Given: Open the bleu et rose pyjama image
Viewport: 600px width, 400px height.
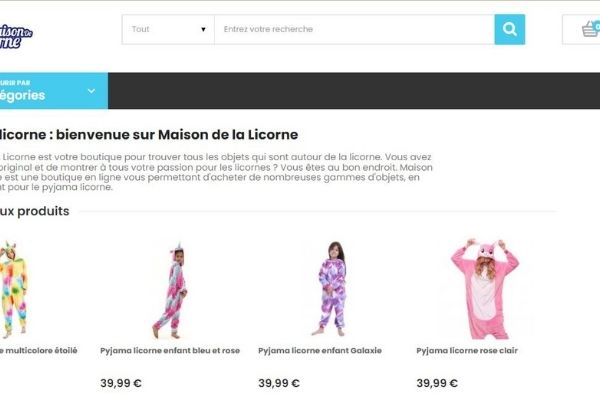Looking at the screenshot, I should point(170,290).
